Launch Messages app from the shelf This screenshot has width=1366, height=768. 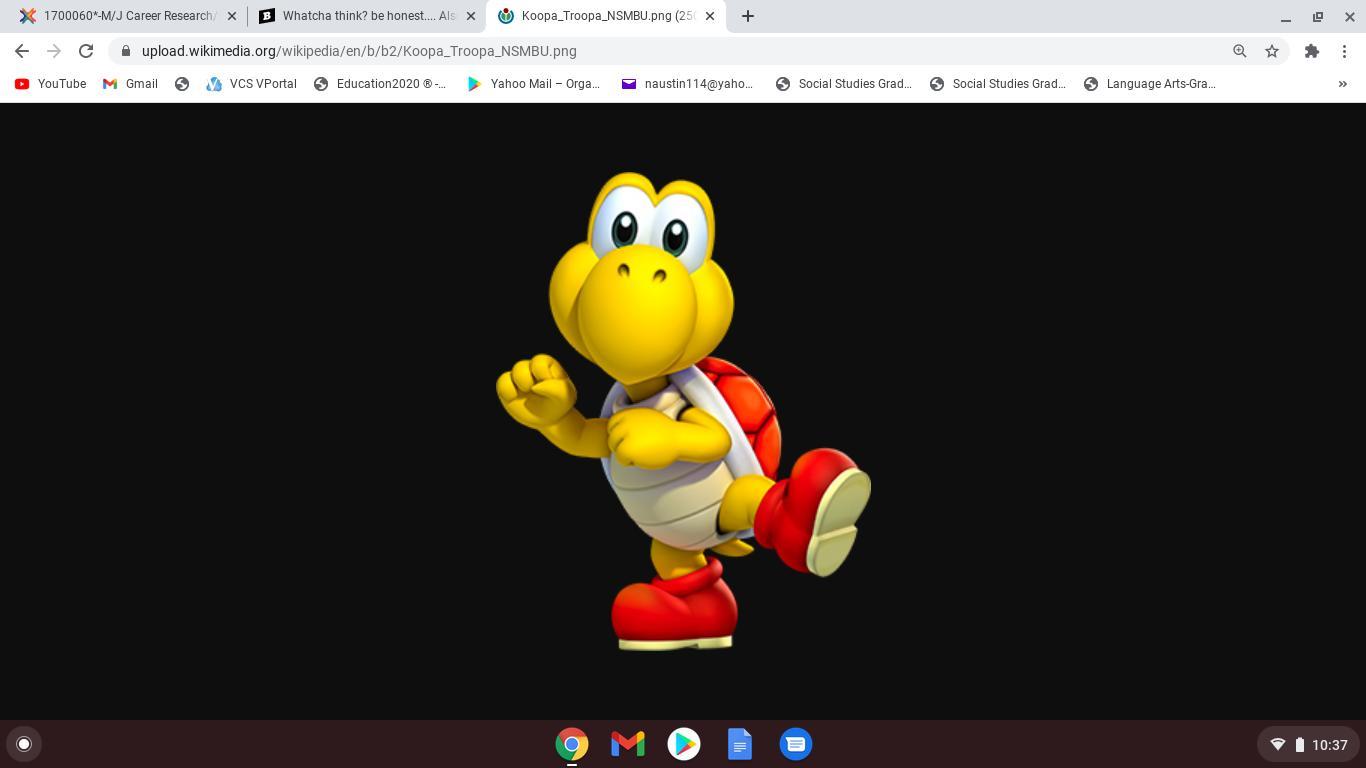pos(796,744)
